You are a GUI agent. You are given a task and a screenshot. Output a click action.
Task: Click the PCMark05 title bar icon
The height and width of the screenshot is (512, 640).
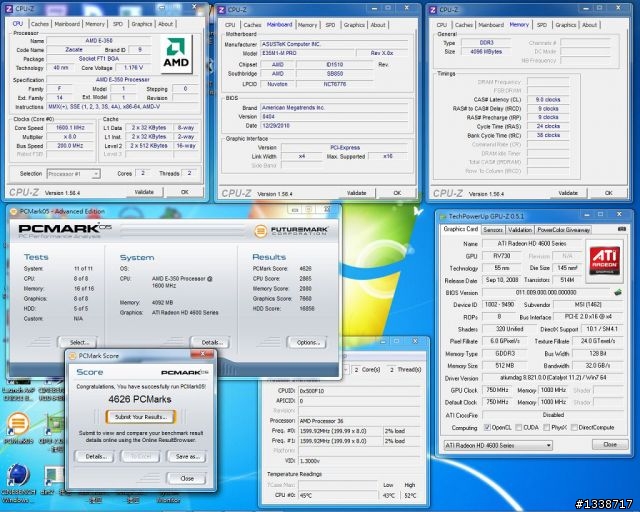pos(13,211)
